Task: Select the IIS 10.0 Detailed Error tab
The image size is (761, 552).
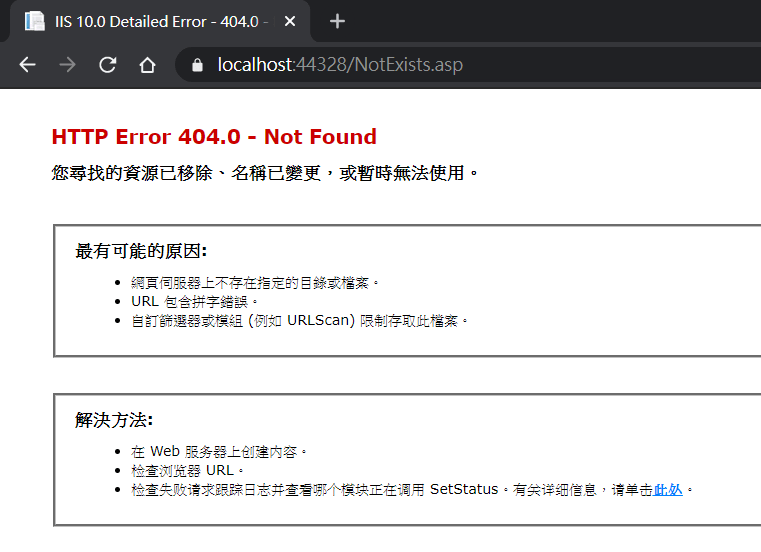Action: [160, 21]
